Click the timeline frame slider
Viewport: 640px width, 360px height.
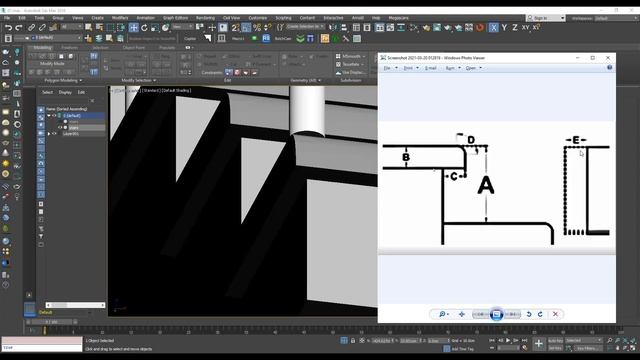coord(52,322)
